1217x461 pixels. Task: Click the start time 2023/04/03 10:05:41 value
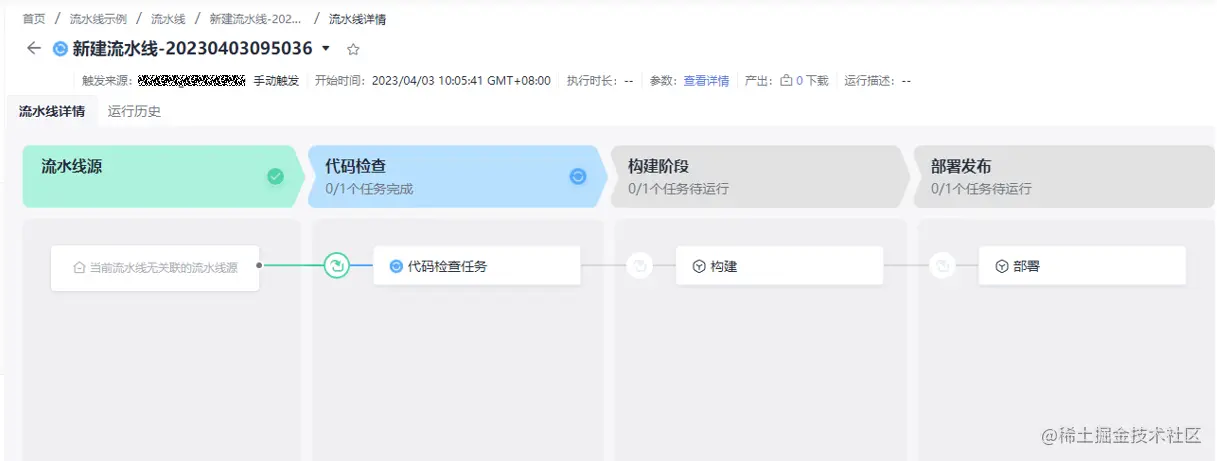[x=461, y=81]
